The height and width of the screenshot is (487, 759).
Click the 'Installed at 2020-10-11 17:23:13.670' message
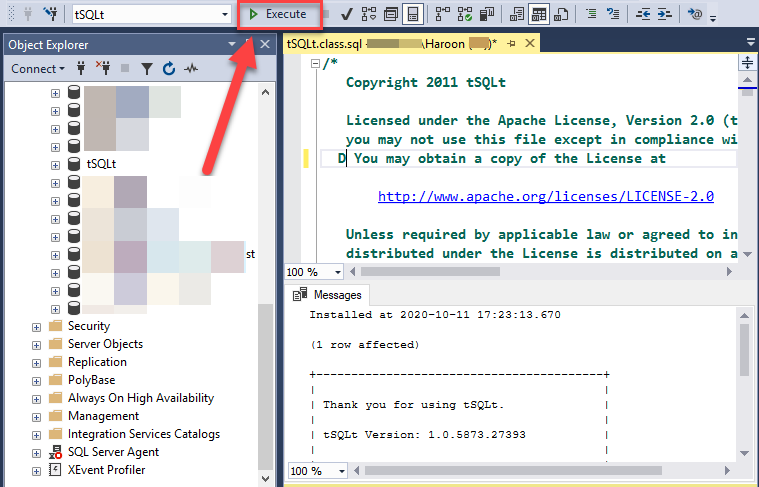435,315
